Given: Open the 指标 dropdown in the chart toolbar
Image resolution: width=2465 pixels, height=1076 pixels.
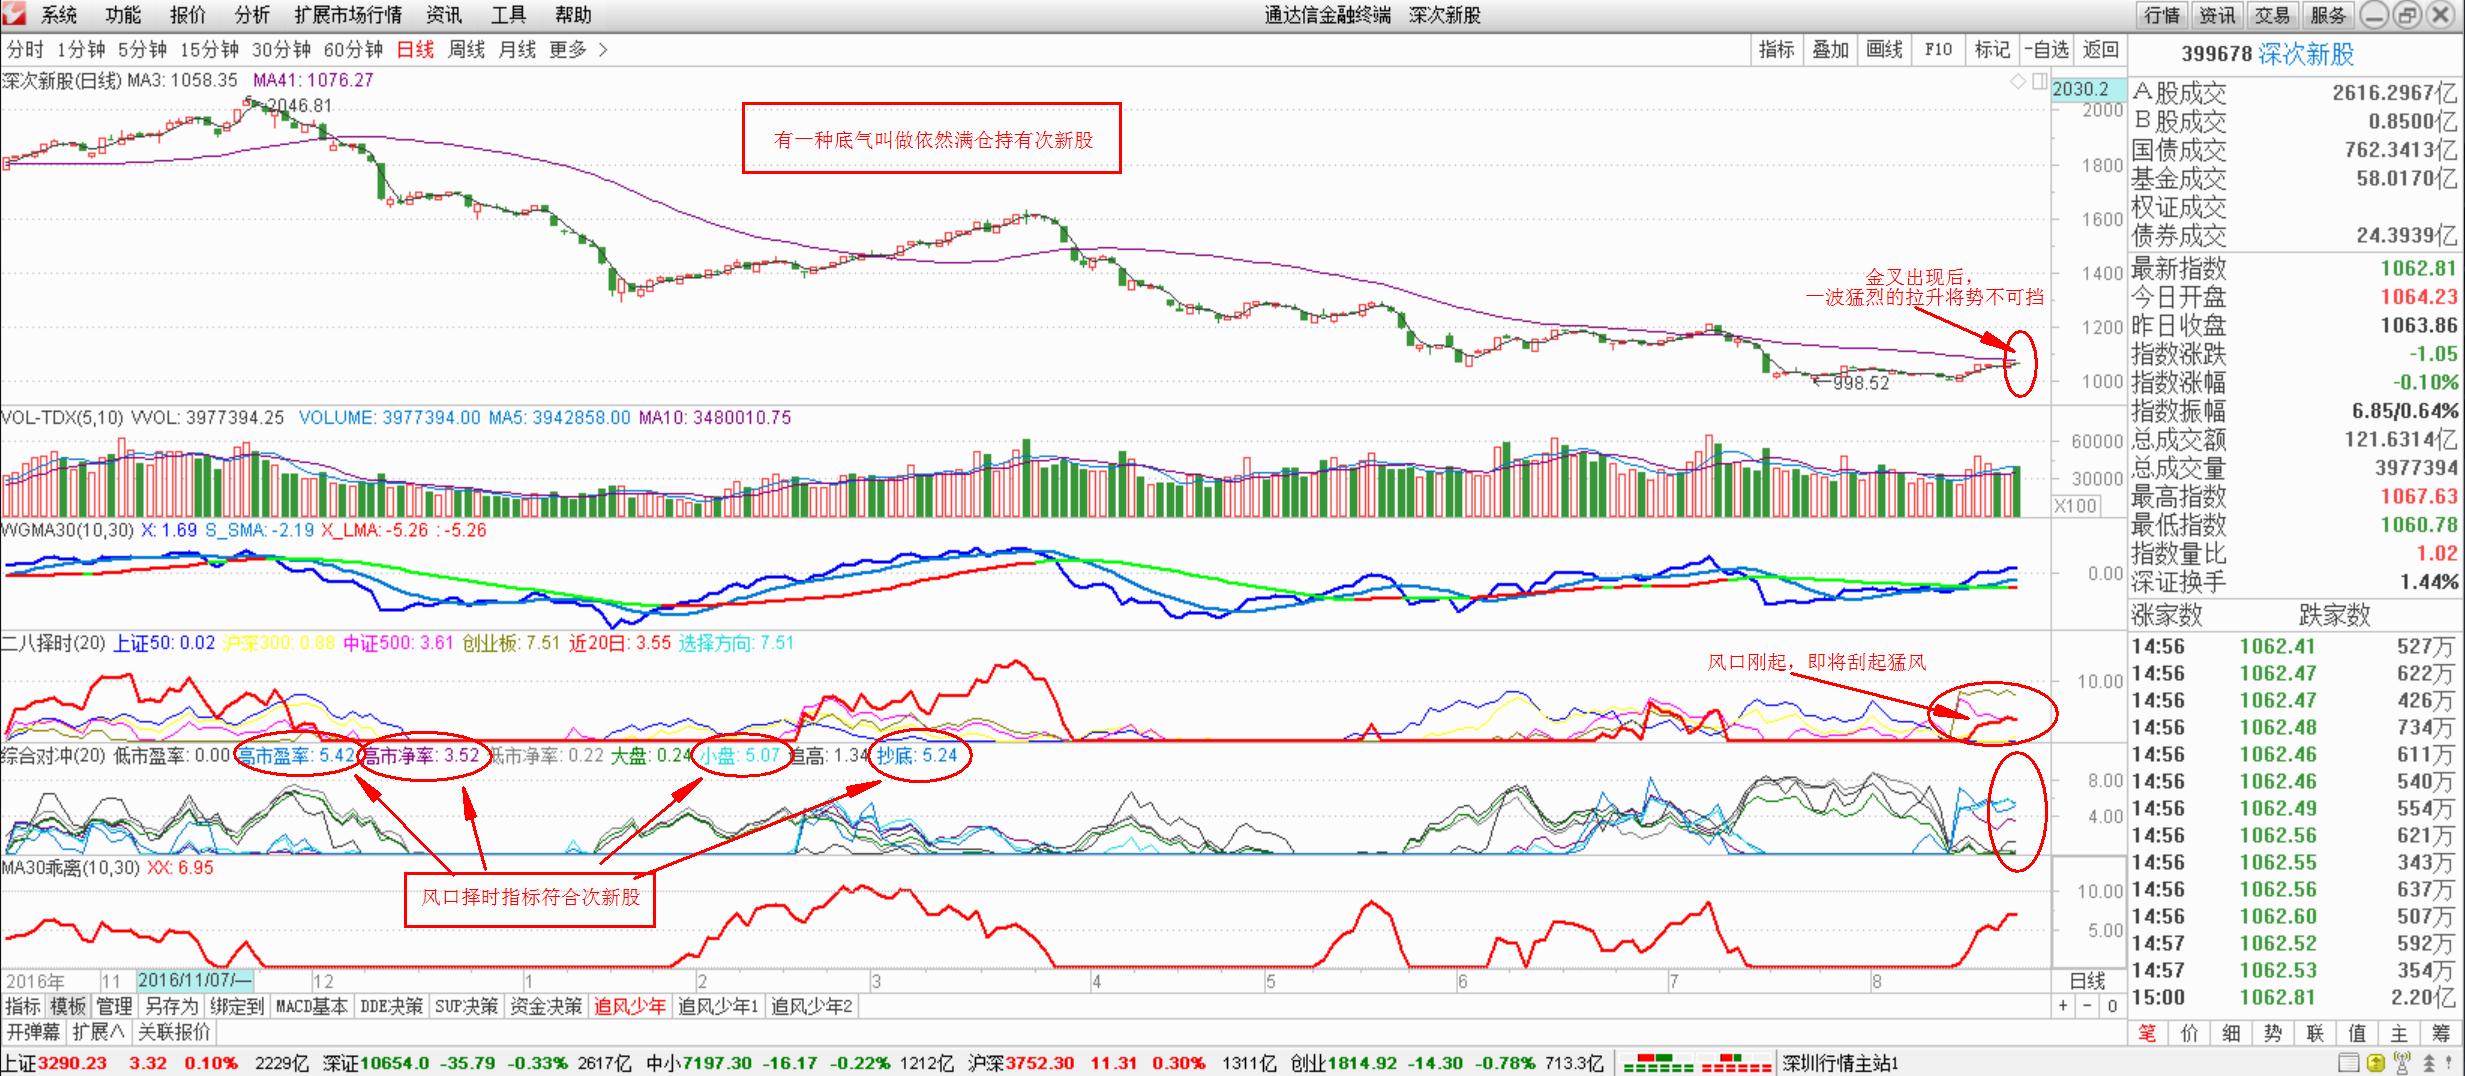Looking at the screenshot, I should click(1776, 50).
